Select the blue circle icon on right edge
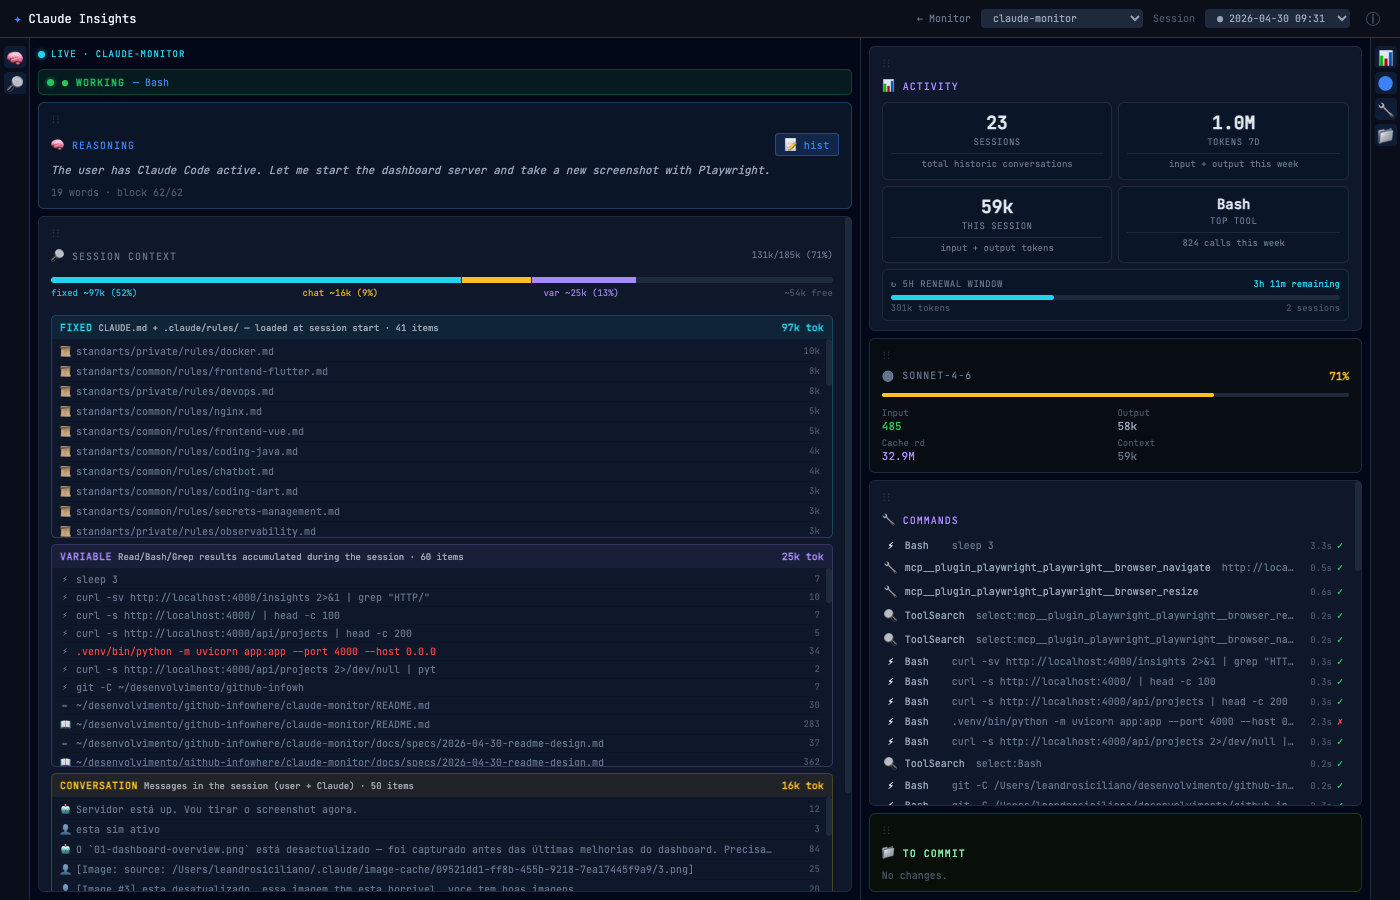The width and height of the screenshot is (1400, 900). pos(1386,84)
